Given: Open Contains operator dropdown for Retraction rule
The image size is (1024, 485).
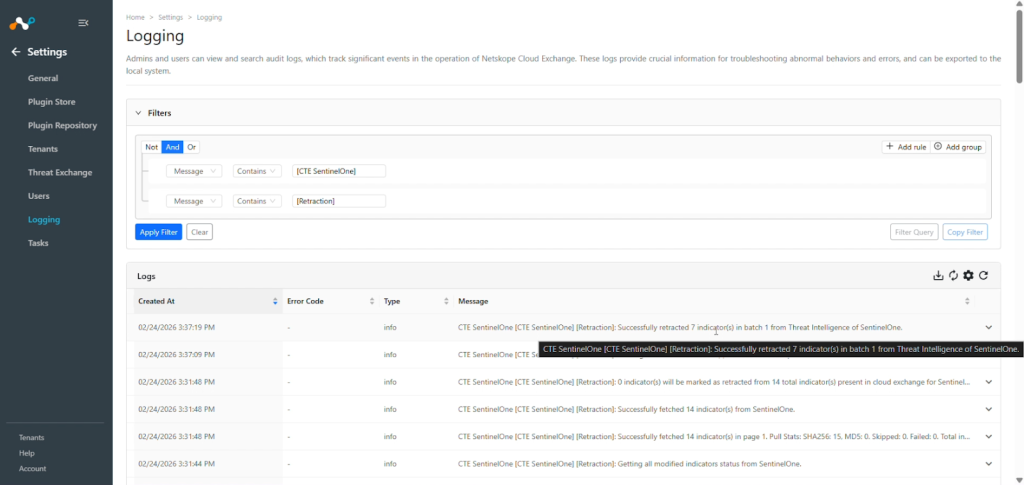Looking at the screenshot, I should pyautogui.click(x=257, y=201).
